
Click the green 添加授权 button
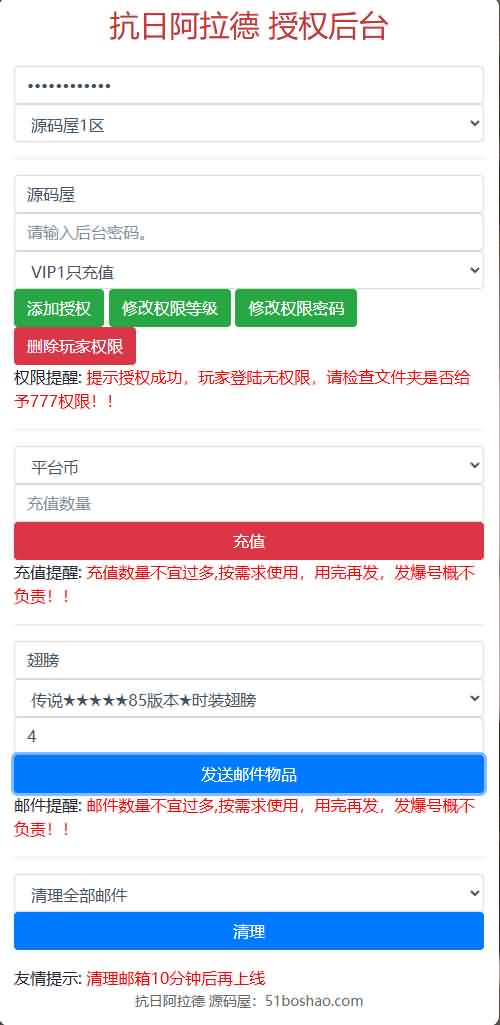(59, 308)
